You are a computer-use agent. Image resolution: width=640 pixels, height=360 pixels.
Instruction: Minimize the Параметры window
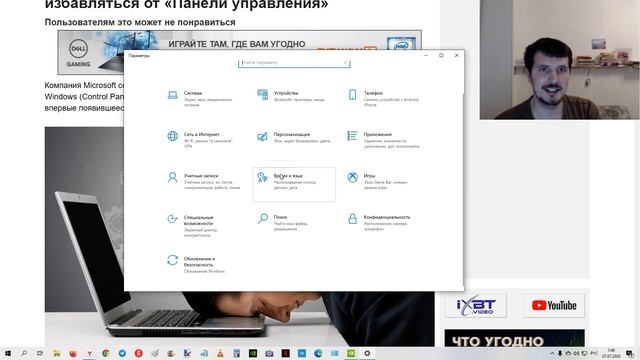pos(426,55)
